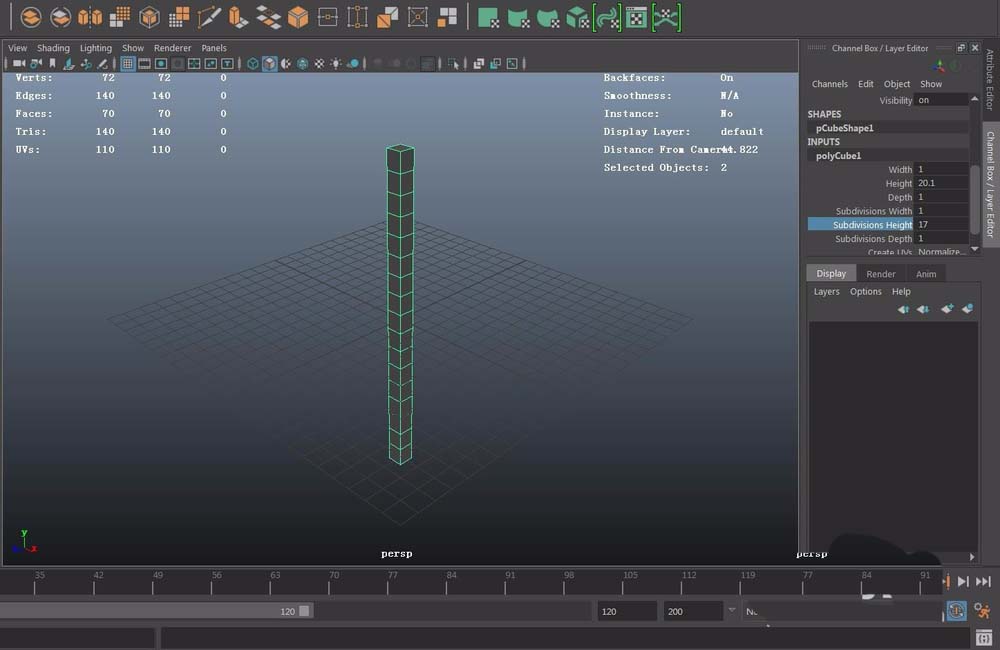Switch viewport to Wireframe display icon
The height and width of the screenshot is (650, 1000).
pyautogui.click(x=253, y=63)
